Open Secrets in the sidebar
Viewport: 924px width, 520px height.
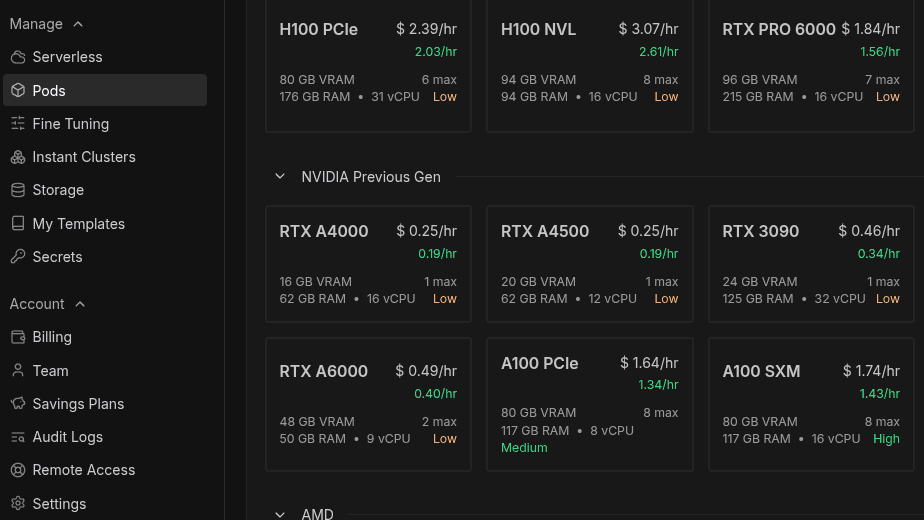pyautogui.click(x=105, y=256)
